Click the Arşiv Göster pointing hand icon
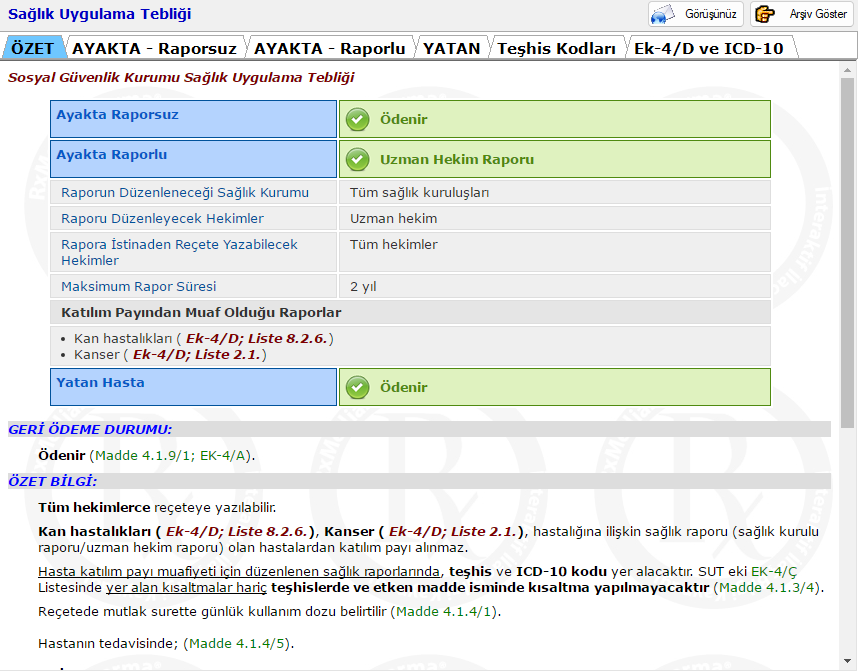Image resolution: width=858 pixels, height=671 pixels. point(764,14)
